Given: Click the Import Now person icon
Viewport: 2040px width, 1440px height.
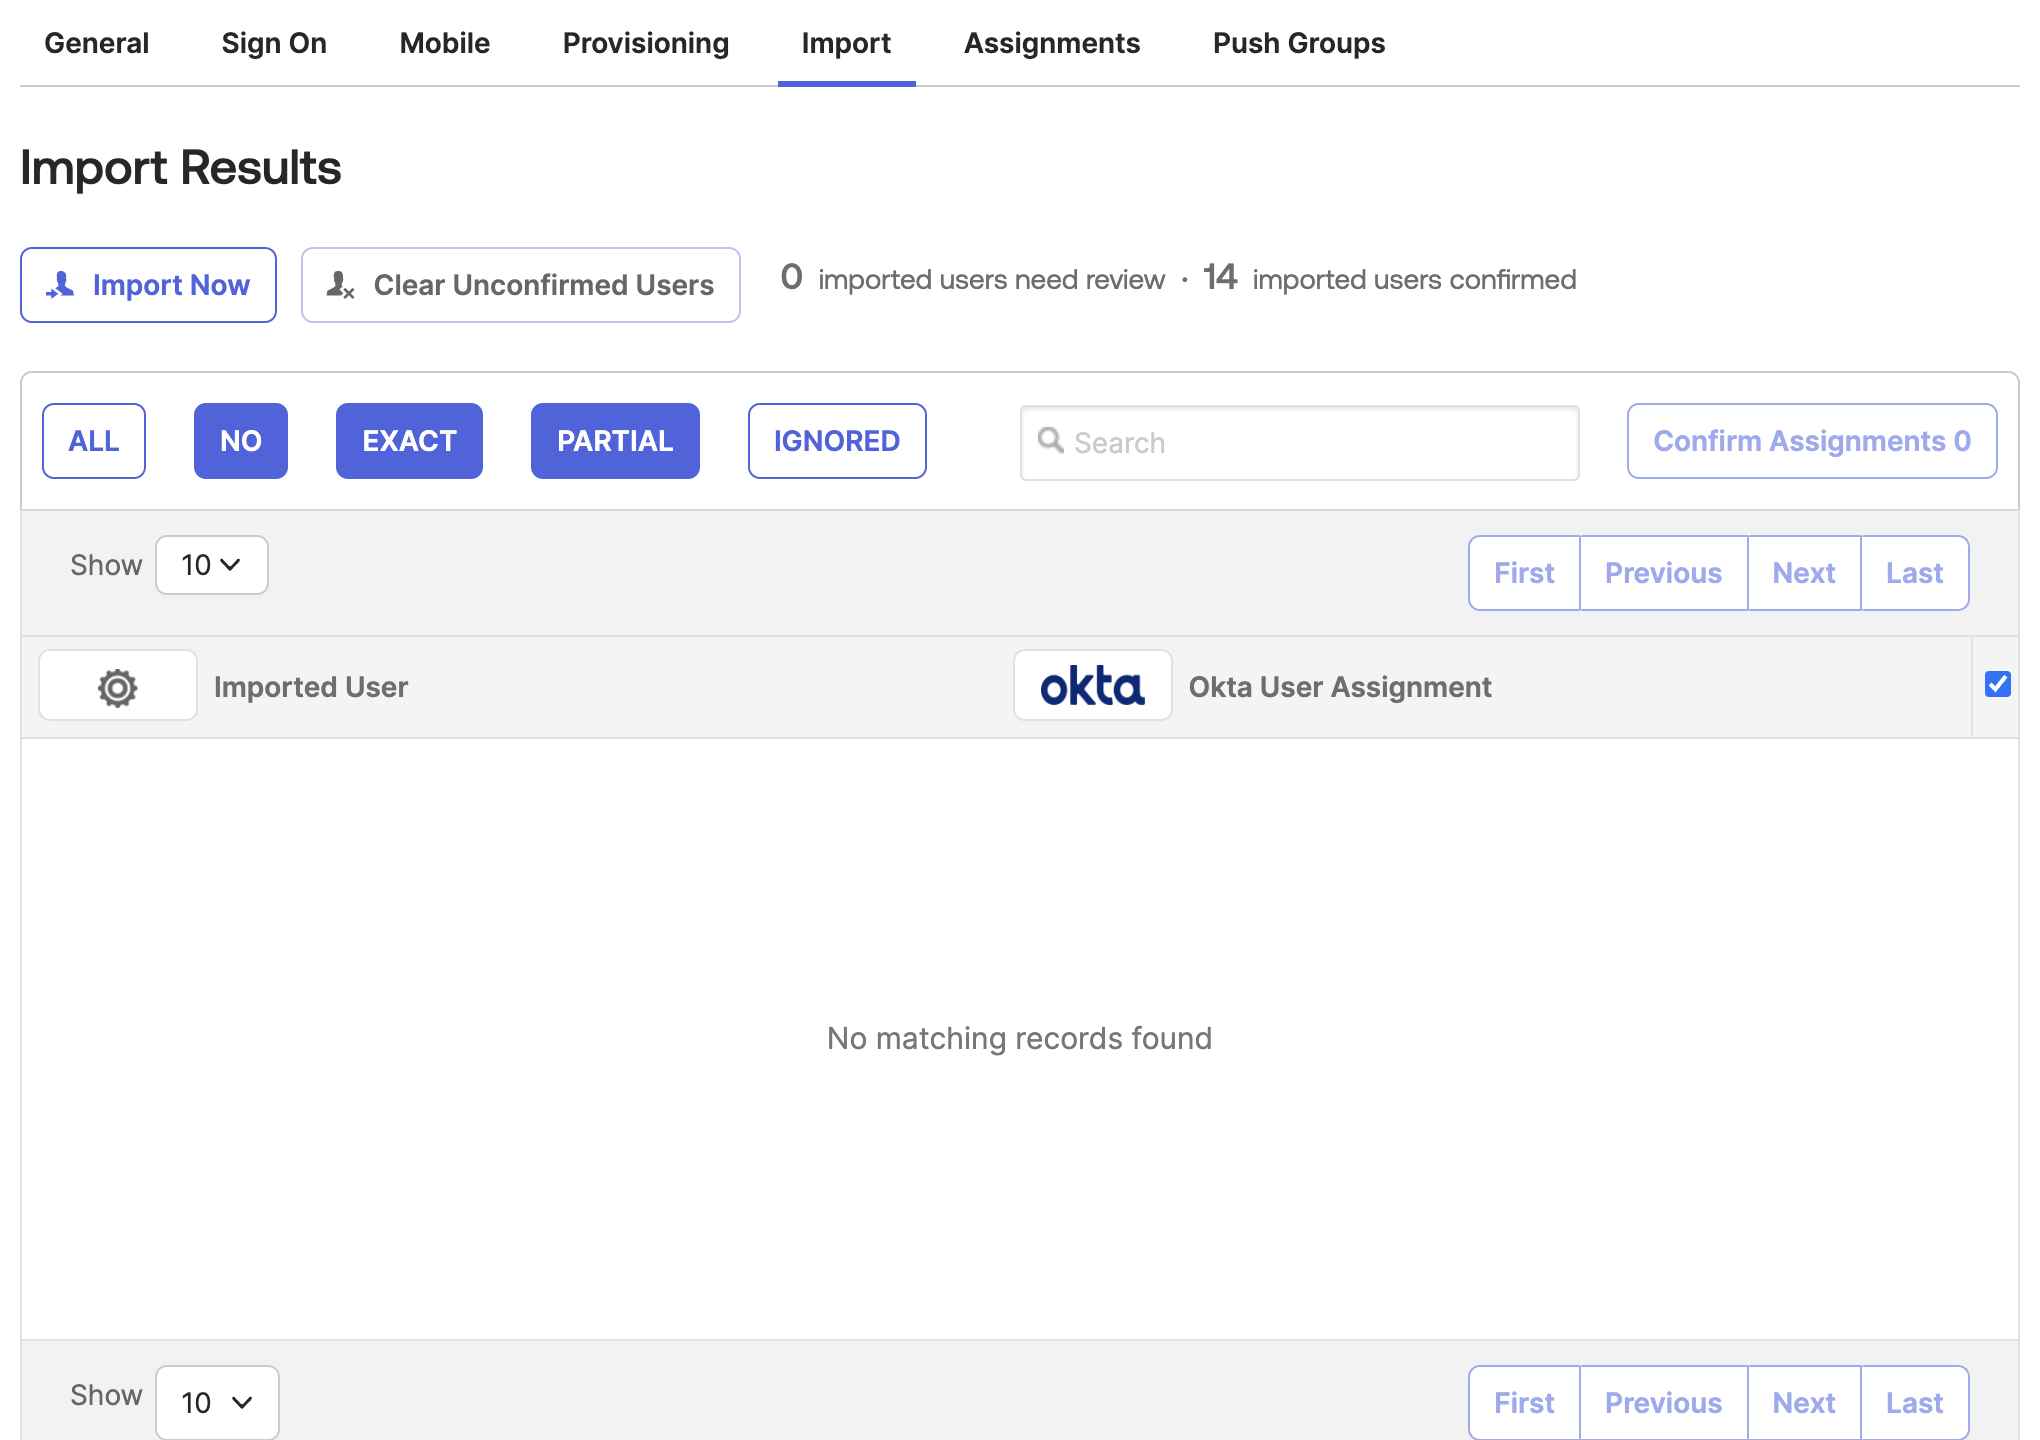Looking at the screenshot, I should (x=60, y=285).
